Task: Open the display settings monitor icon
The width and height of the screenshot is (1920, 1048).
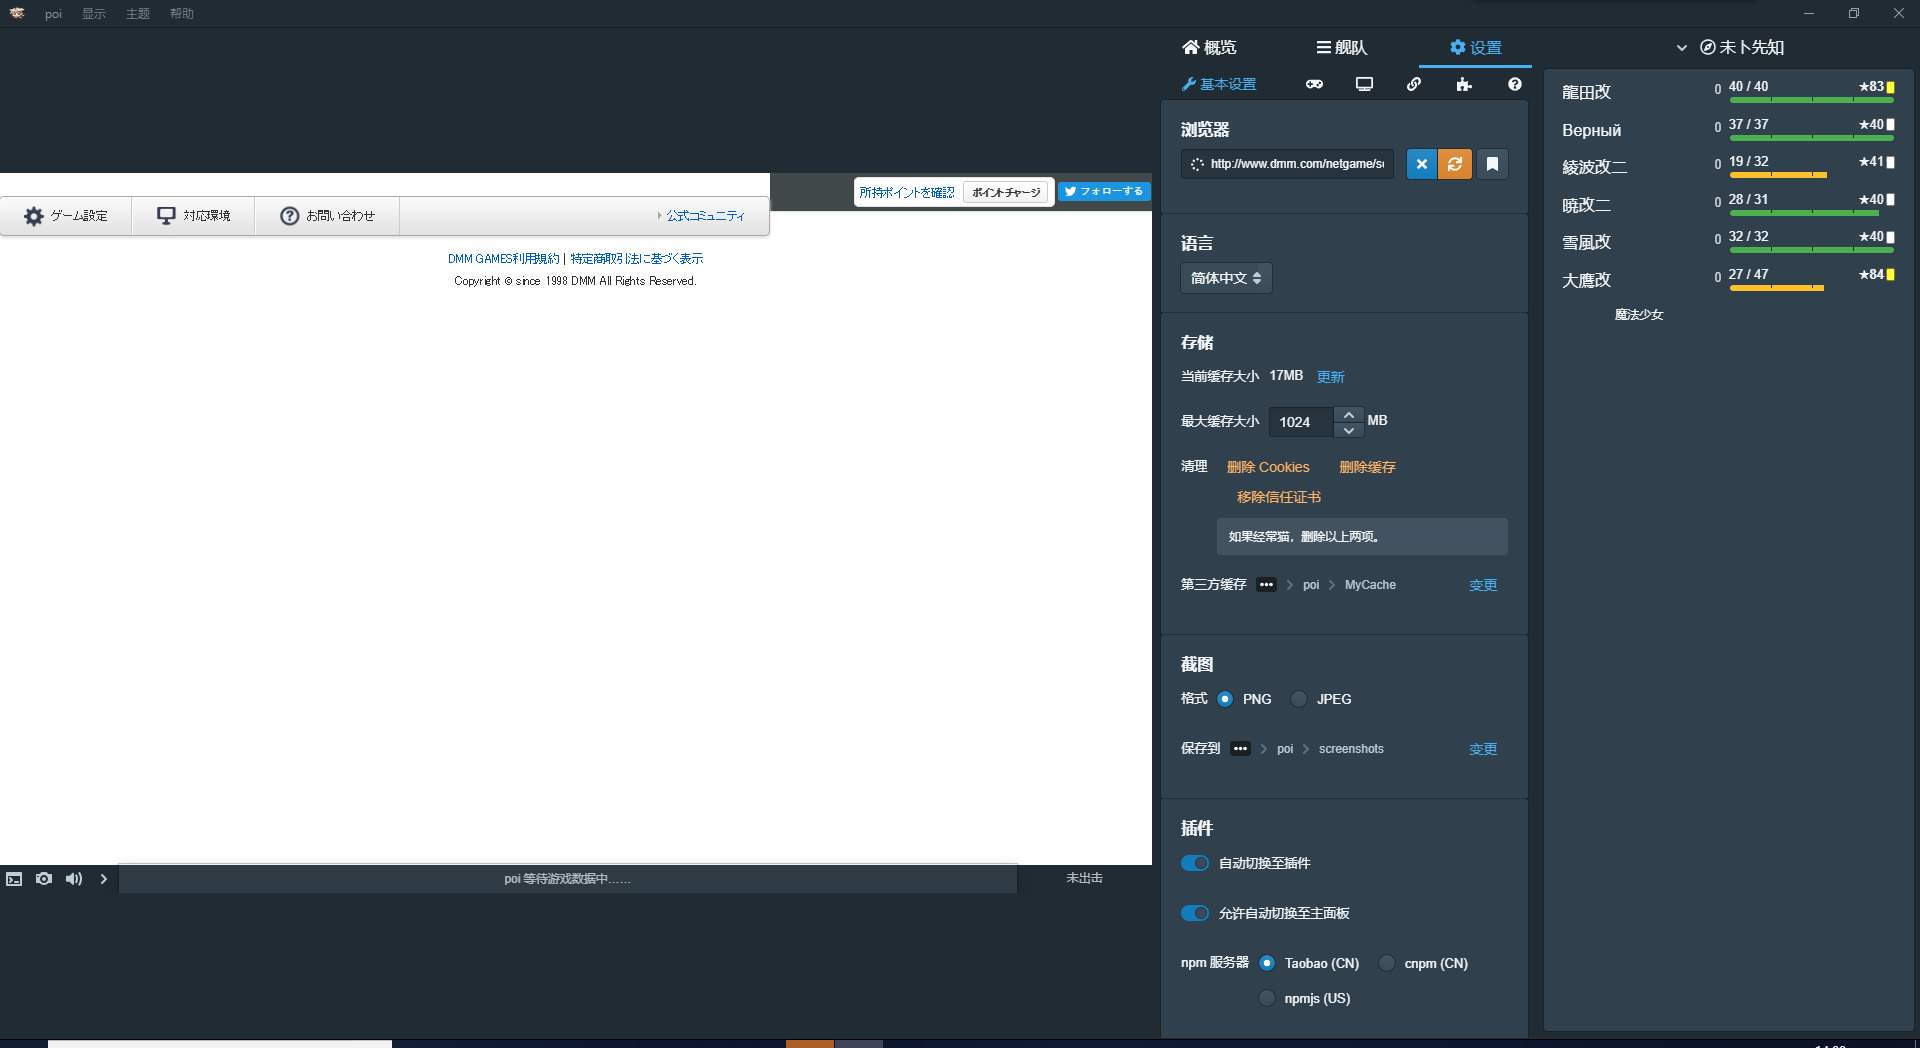Action: (x=1364, y=84)
